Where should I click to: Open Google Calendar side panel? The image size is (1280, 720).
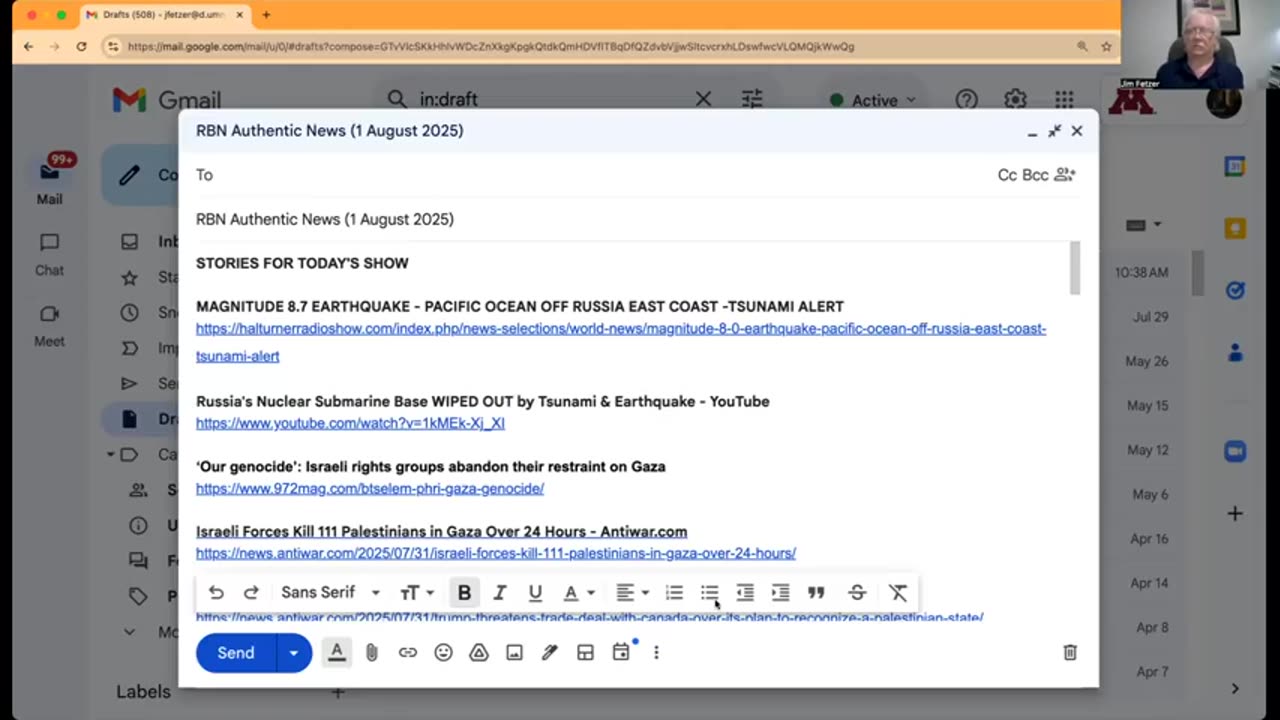(1235, 167)
